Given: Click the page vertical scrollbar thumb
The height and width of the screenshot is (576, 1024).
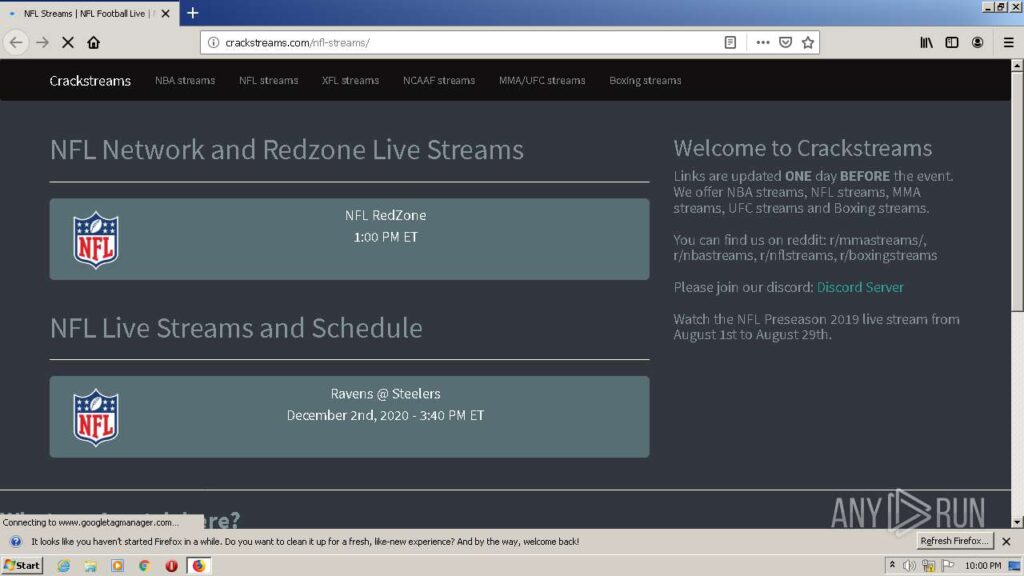Looking at the screenshot, I should (x=1017, y=191).
